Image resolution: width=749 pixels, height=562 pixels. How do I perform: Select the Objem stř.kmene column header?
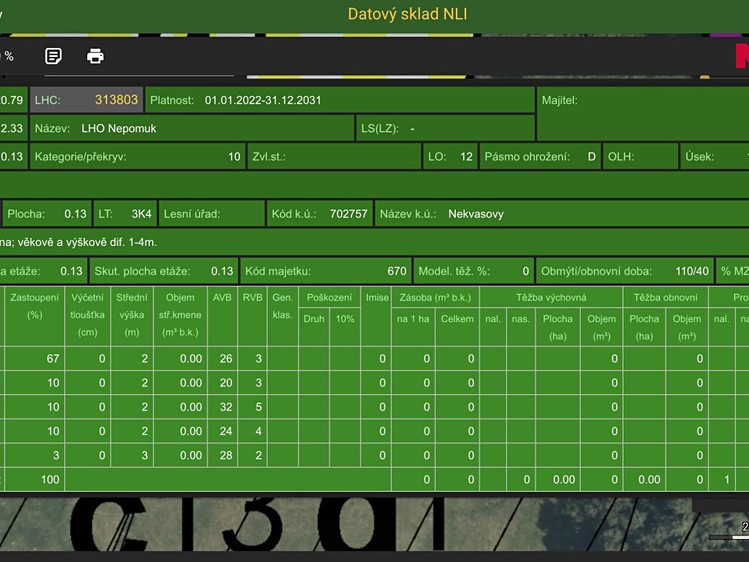[180, 315]
